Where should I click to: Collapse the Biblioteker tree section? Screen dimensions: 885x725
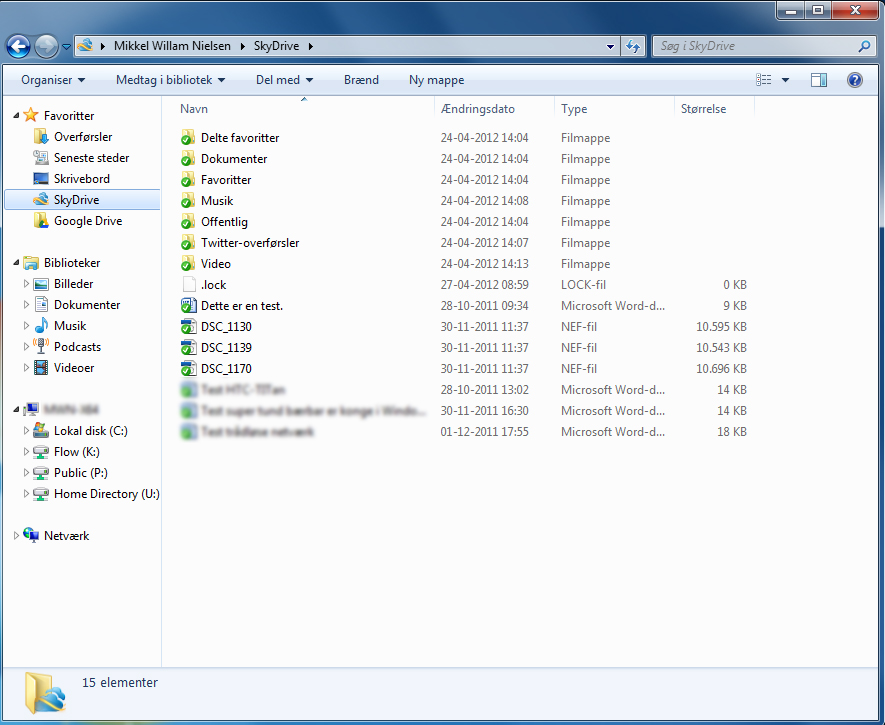16,263
